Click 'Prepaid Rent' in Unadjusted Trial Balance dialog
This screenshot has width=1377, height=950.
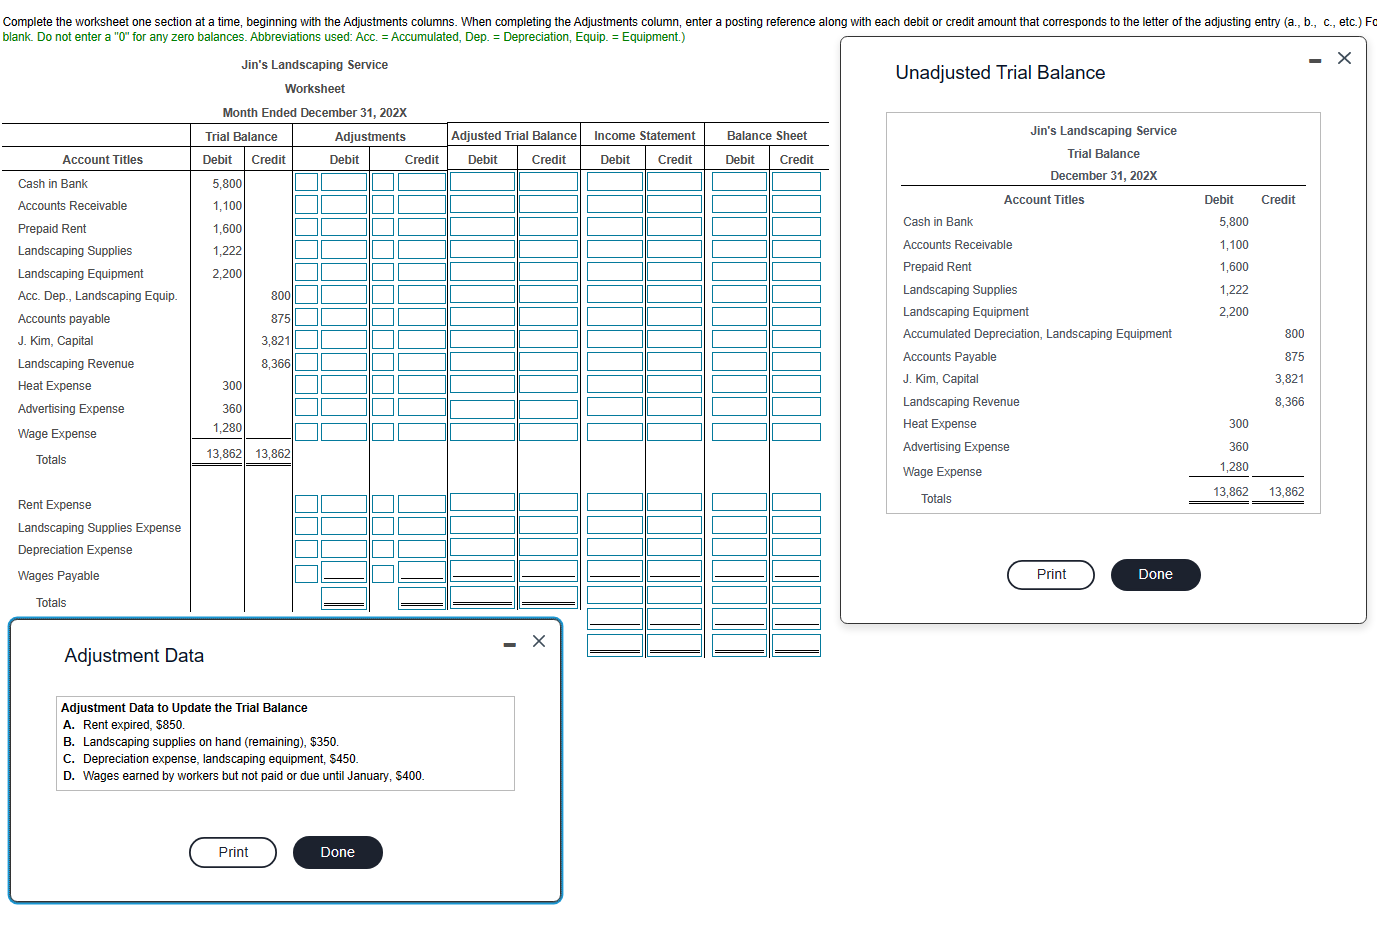(937, 267)
